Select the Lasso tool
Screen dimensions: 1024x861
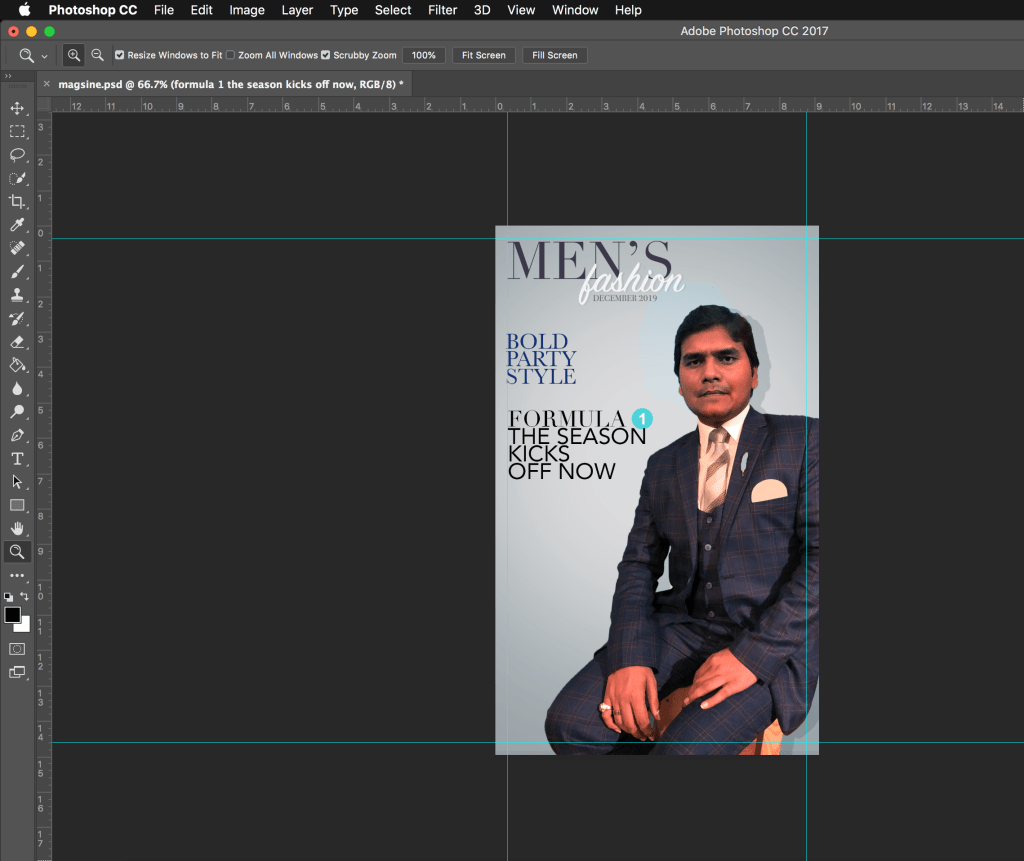17,155
